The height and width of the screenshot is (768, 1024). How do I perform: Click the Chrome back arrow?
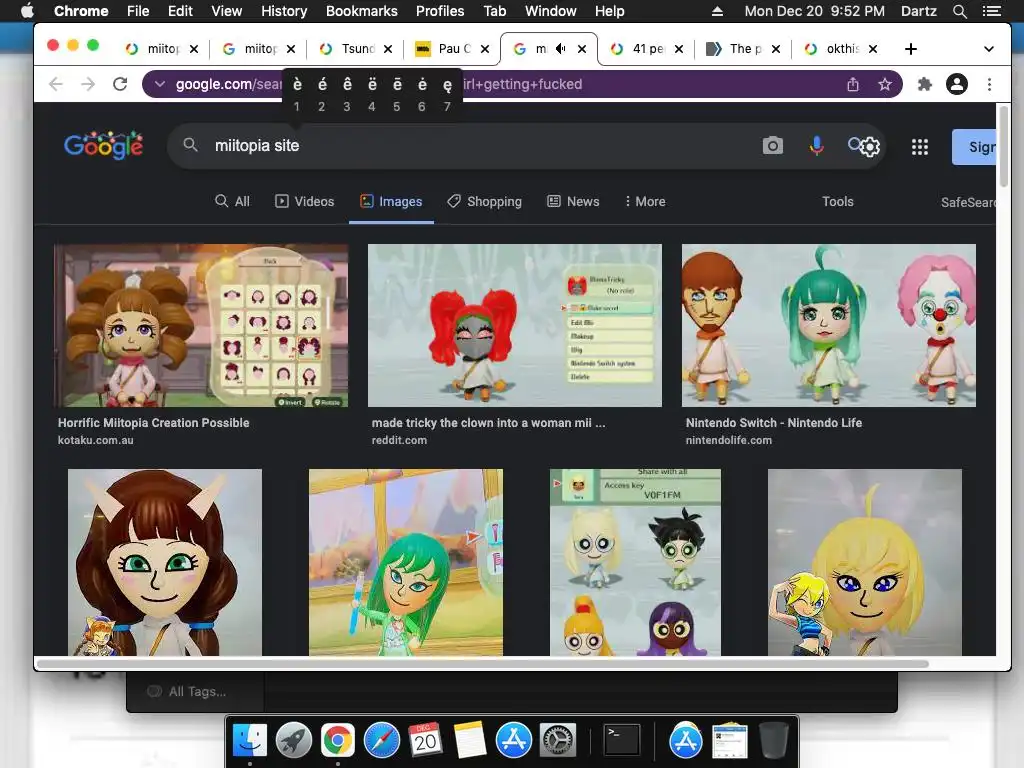(56, 84)
